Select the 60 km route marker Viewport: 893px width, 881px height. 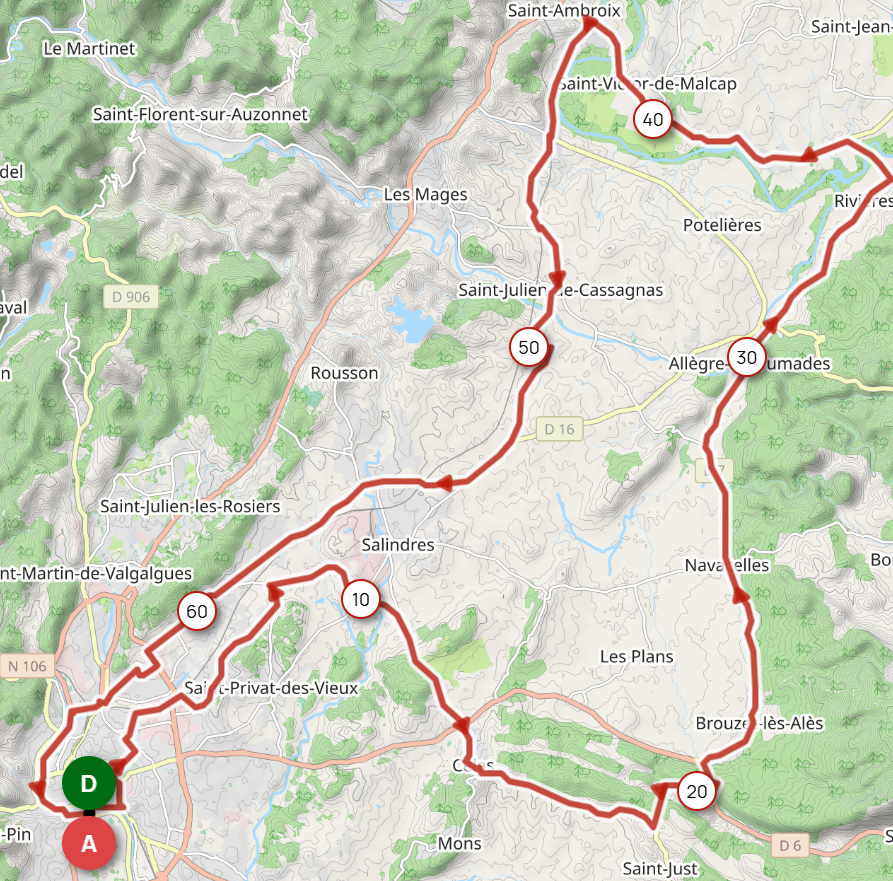(196, 611)
